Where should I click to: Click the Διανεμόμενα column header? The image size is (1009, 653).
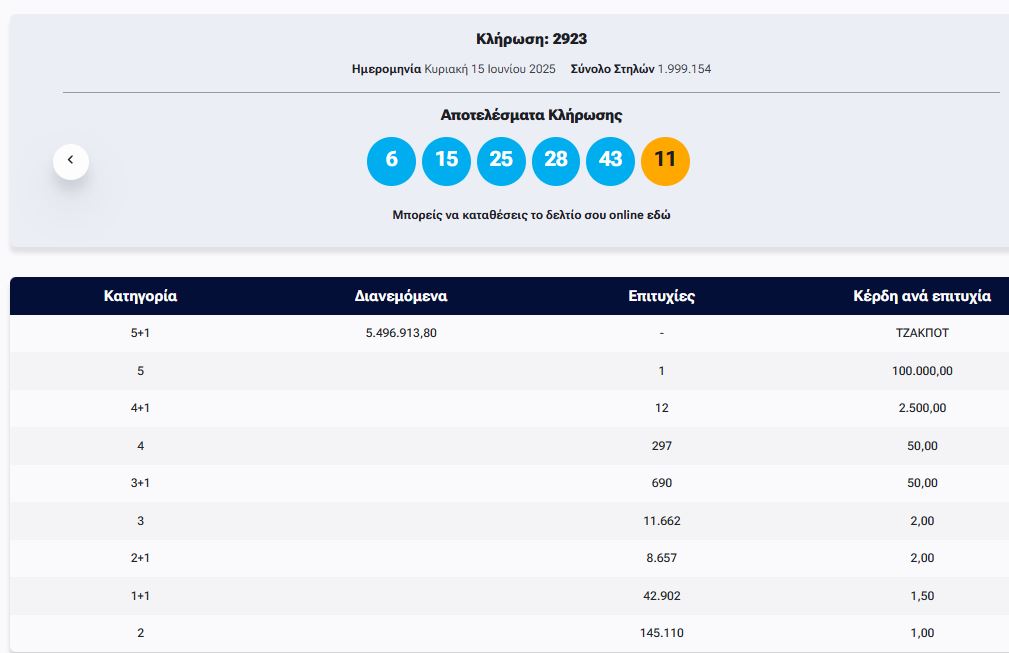[401, 296]
